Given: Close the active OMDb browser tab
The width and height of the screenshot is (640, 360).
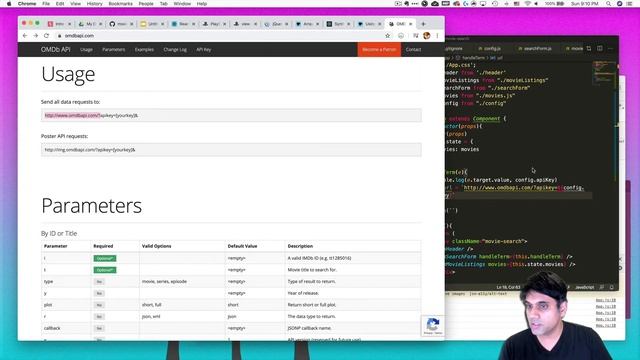Looking at the screenshot, I should pyautogui.click(x=411, y=24).
